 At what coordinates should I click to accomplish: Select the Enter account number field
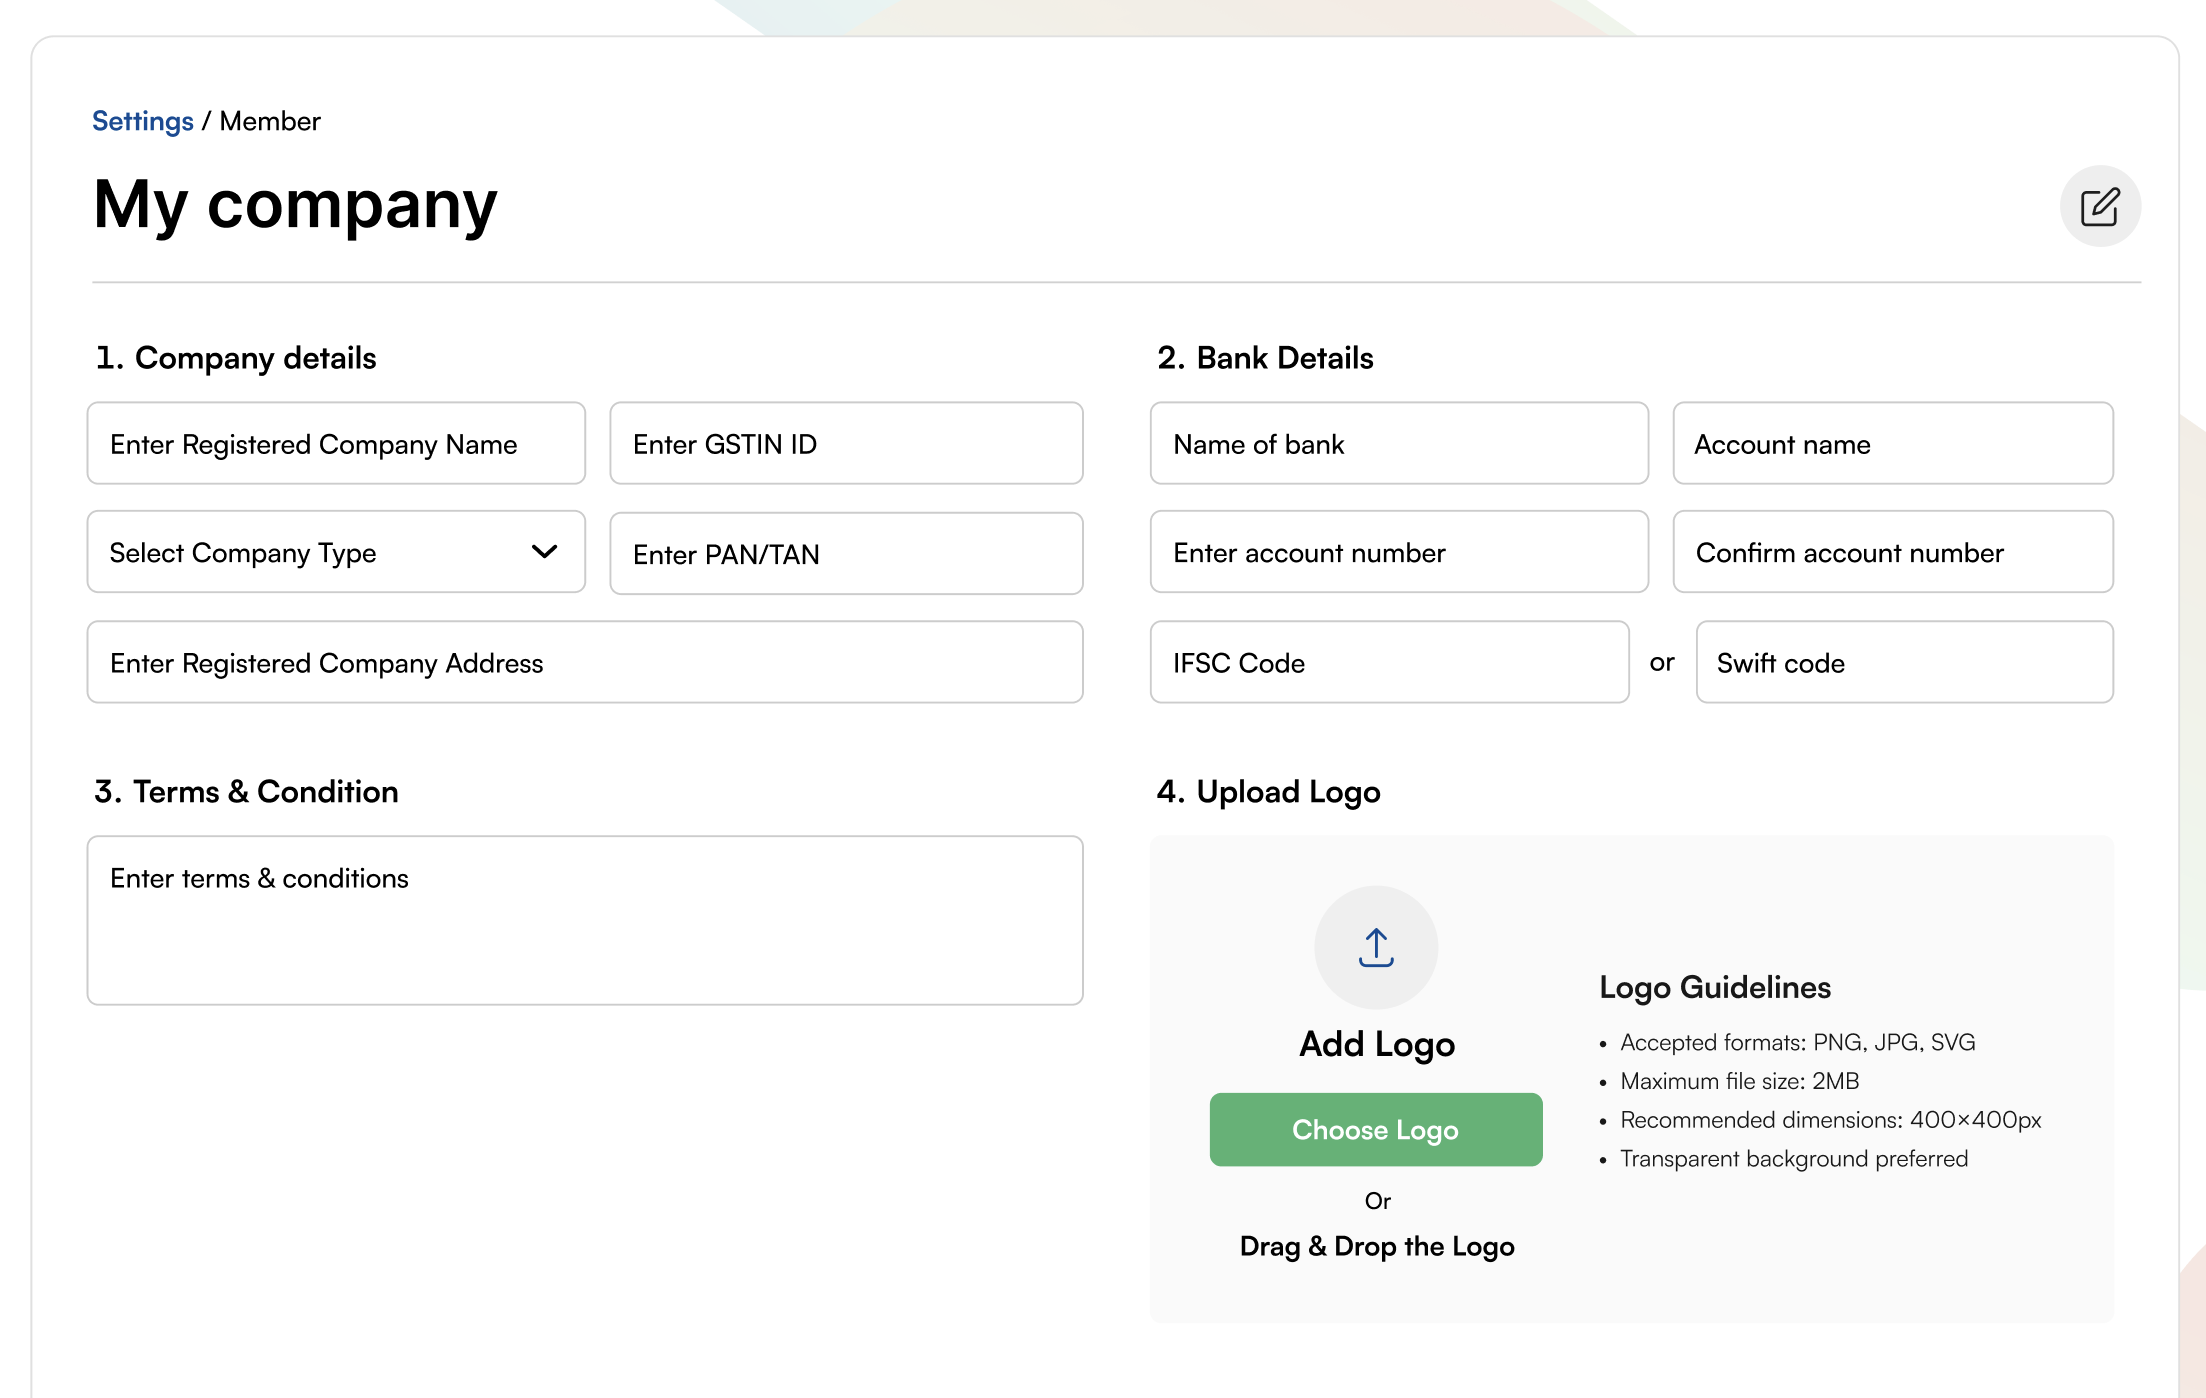(1398, 552)
